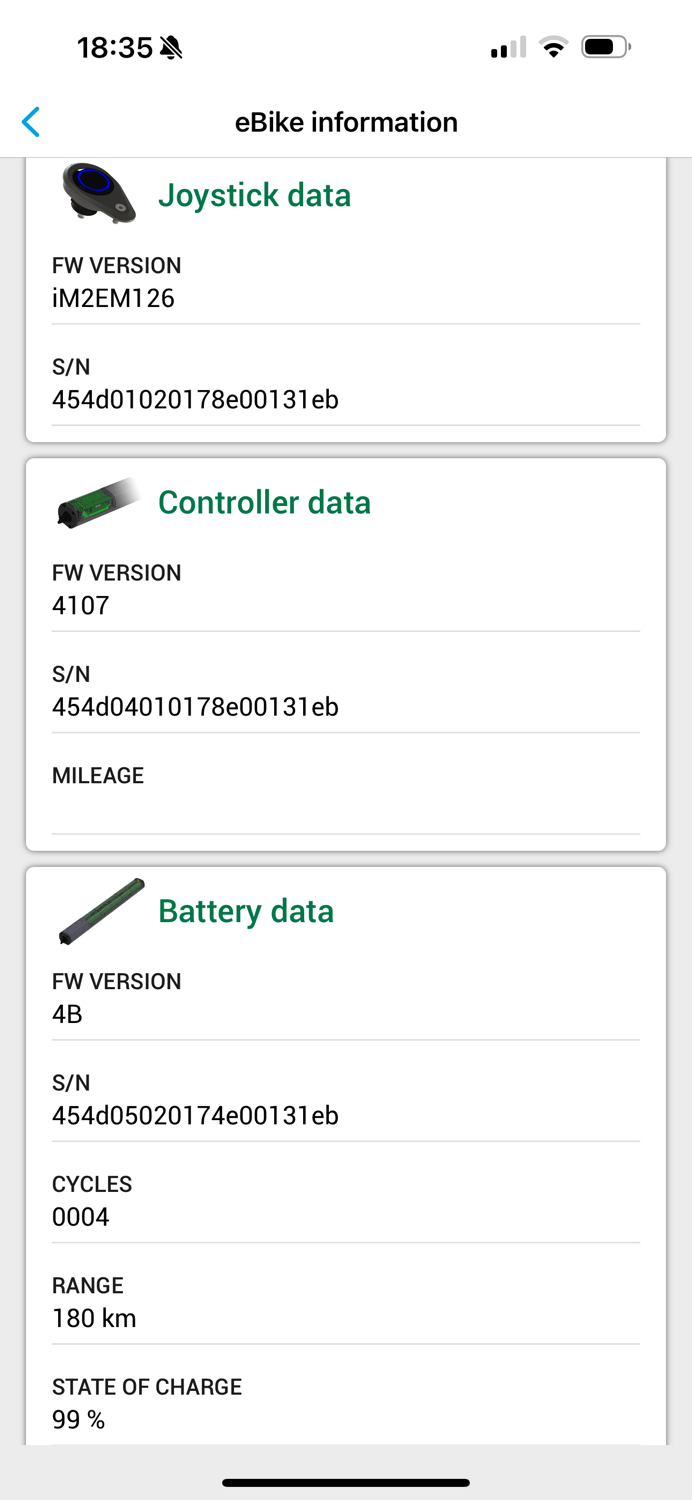Image resolution: width=692 pixels, height=1500 pixels.
Task: Tap the Wi-Fi status icon
Action: pos(552,47)
